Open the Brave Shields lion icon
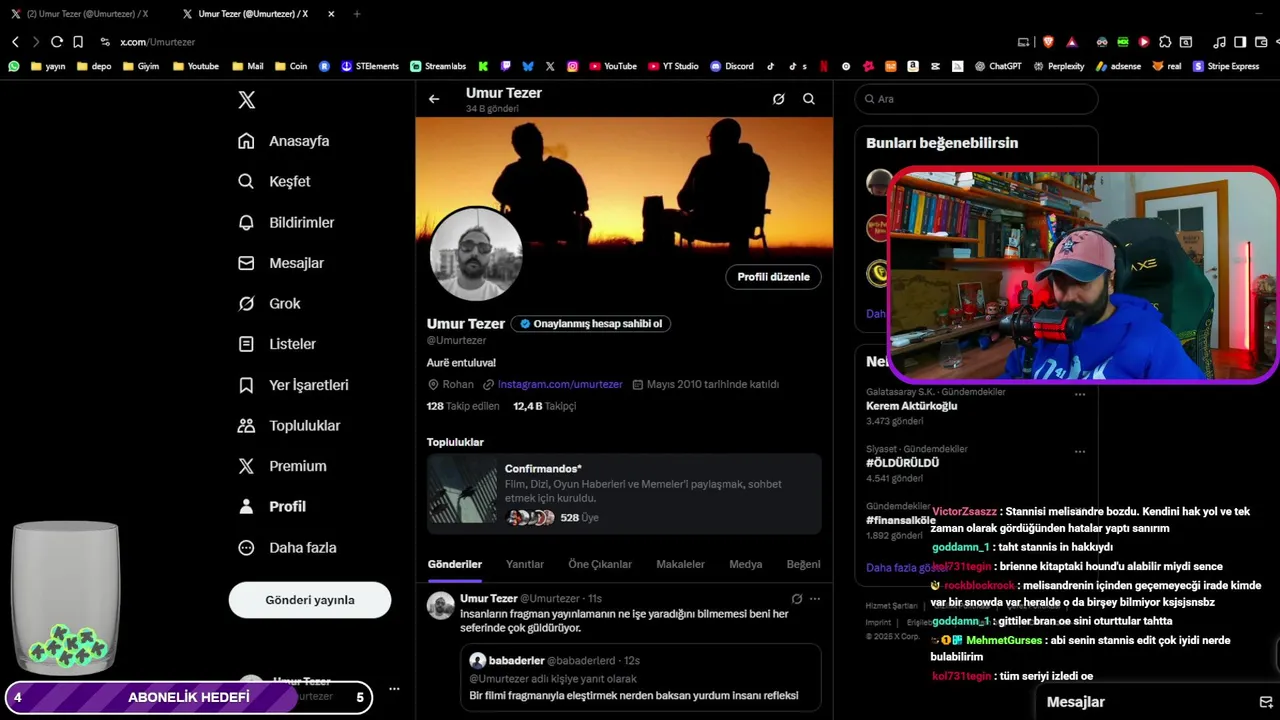Image resolution: width=1280 pixels, height=720 pixels. [1048, 42]
